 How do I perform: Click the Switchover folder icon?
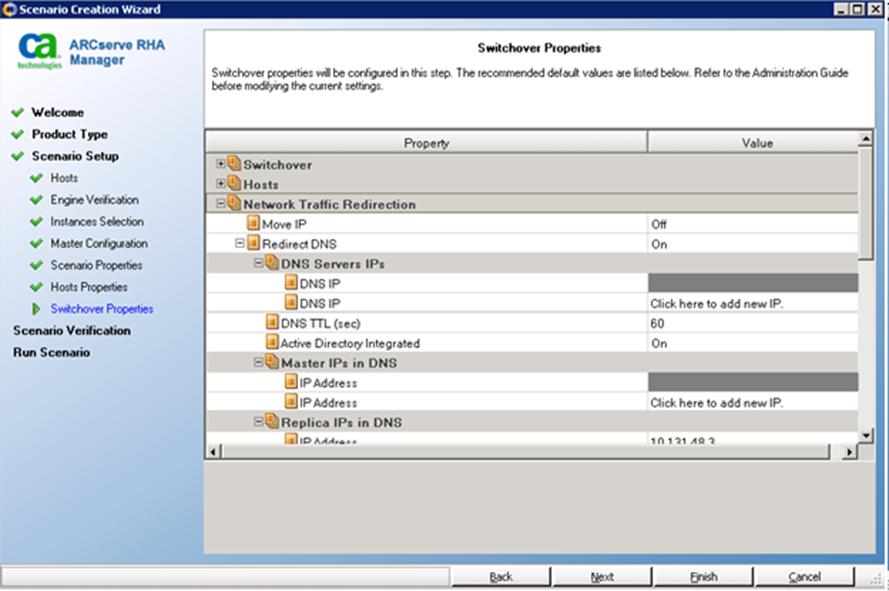(234, 163)
